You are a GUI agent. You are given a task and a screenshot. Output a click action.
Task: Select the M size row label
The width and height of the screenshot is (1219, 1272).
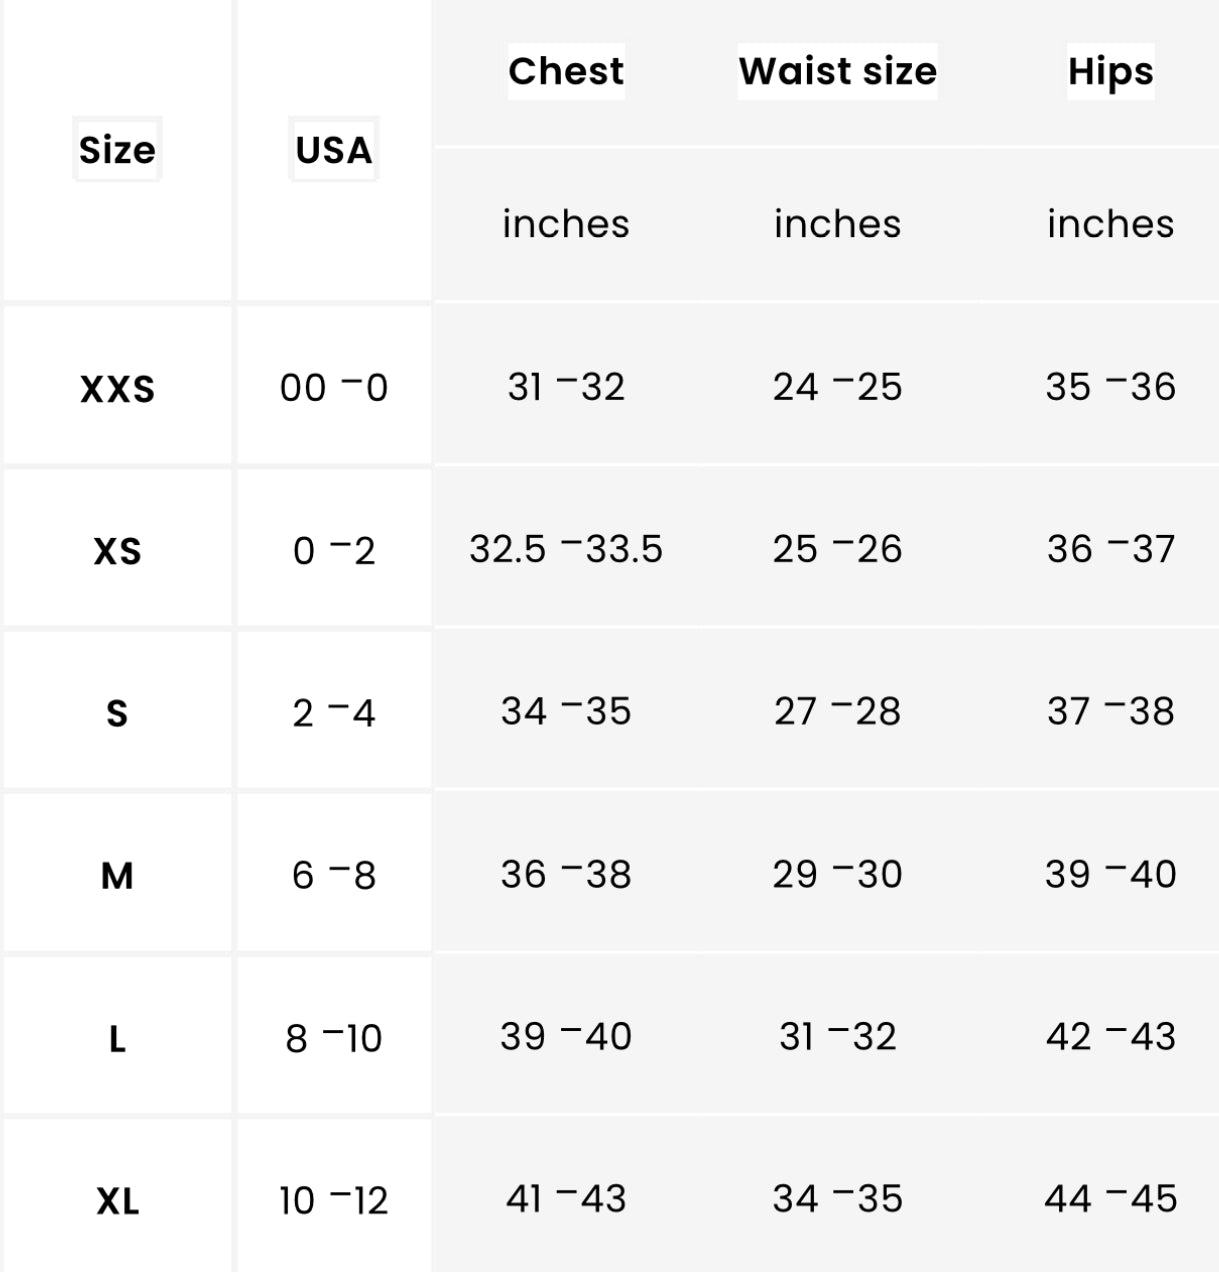point(117,876)
